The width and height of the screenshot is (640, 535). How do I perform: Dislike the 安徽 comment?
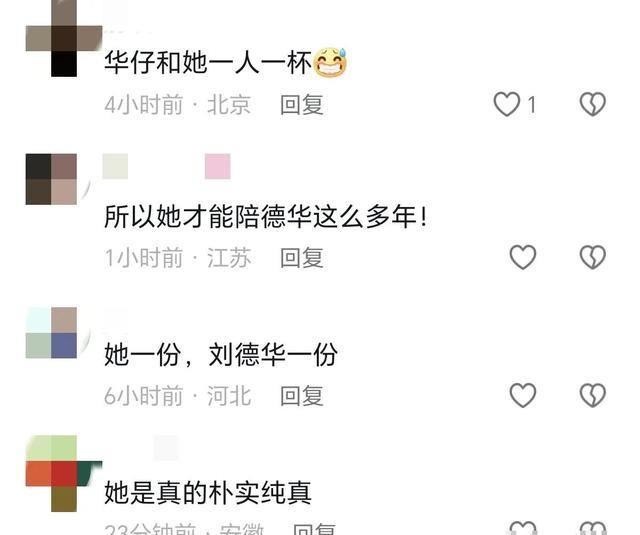(593, 528)
